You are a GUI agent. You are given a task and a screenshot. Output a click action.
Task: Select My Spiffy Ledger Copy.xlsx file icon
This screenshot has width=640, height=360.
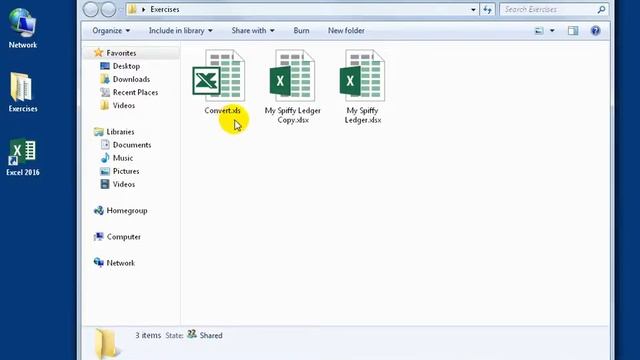point(292,76)
